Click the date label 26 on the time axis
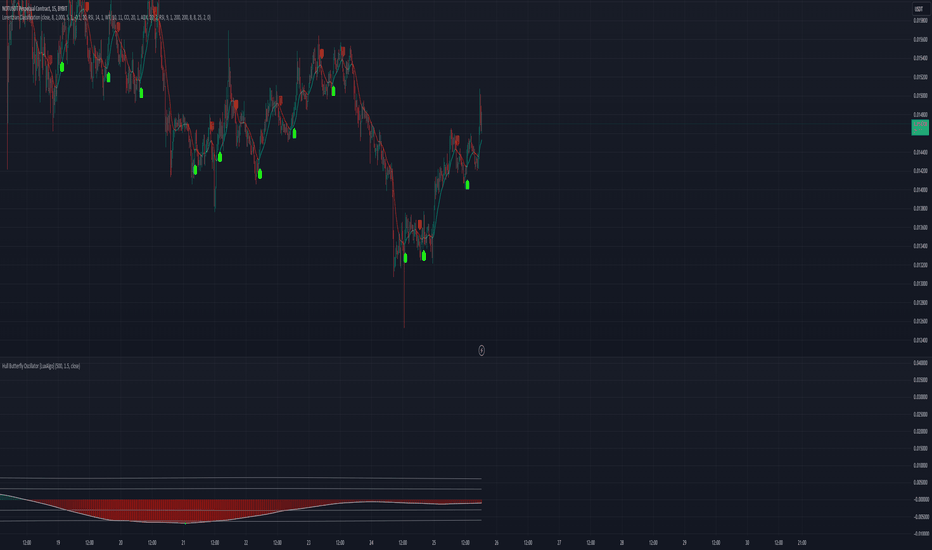 click(496, 543)
